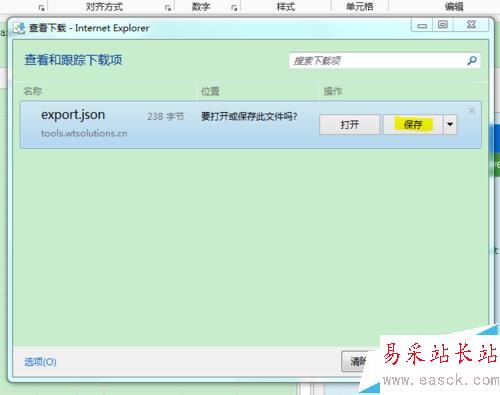Screen dimensions: 500x395
Task: Open the Alignment (对齐方式) group dialog launcher
Action: [x=168, y=8]
